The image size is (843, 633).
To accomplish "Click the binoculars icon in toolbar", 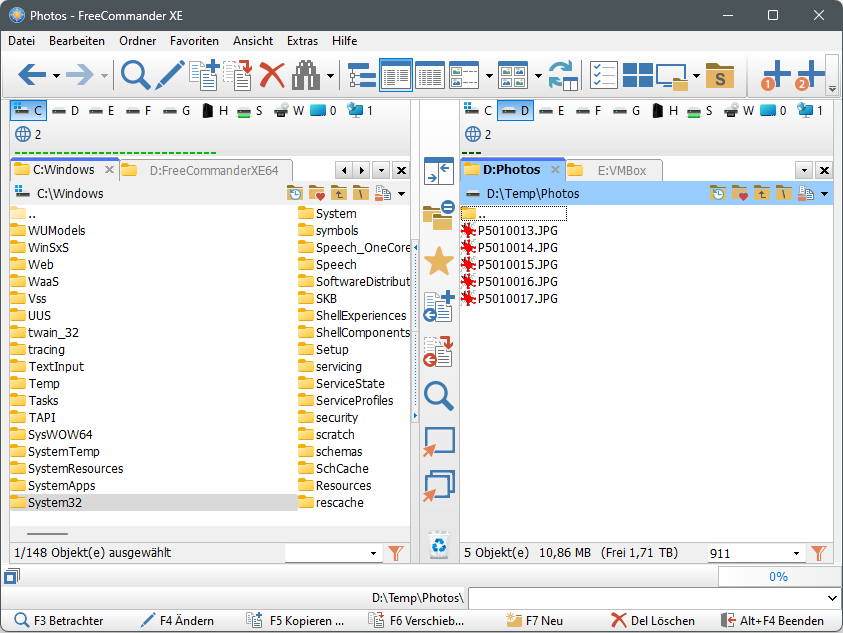I will (x=306, y=75).
